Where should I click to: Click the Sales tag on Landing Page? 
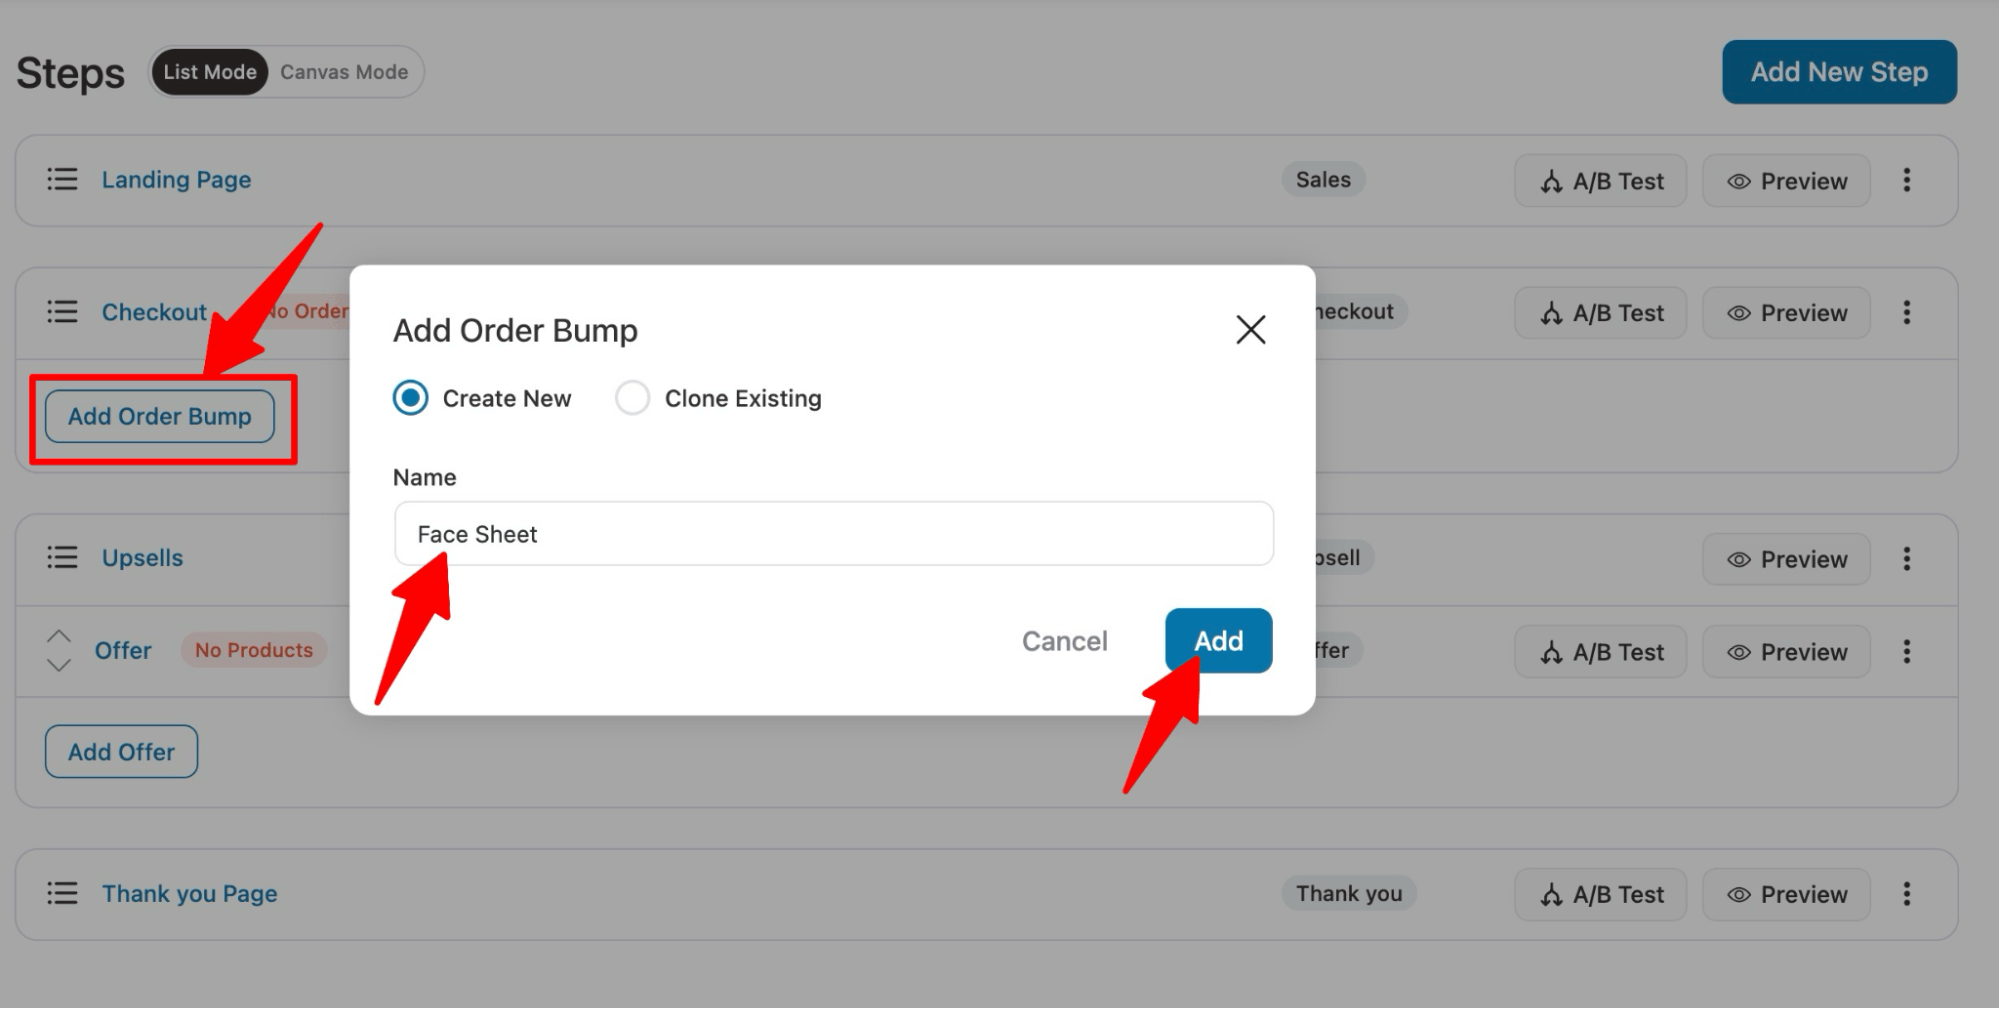(x=1323, y=180)
